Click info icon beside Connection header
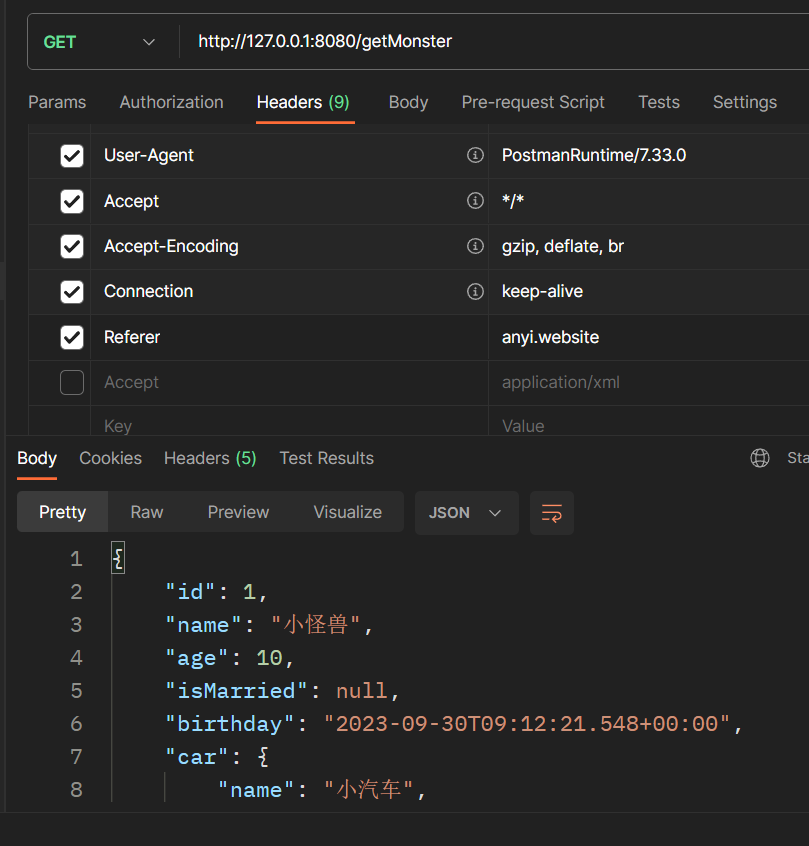Screen dimensions: 809x846 pos(475,292)
